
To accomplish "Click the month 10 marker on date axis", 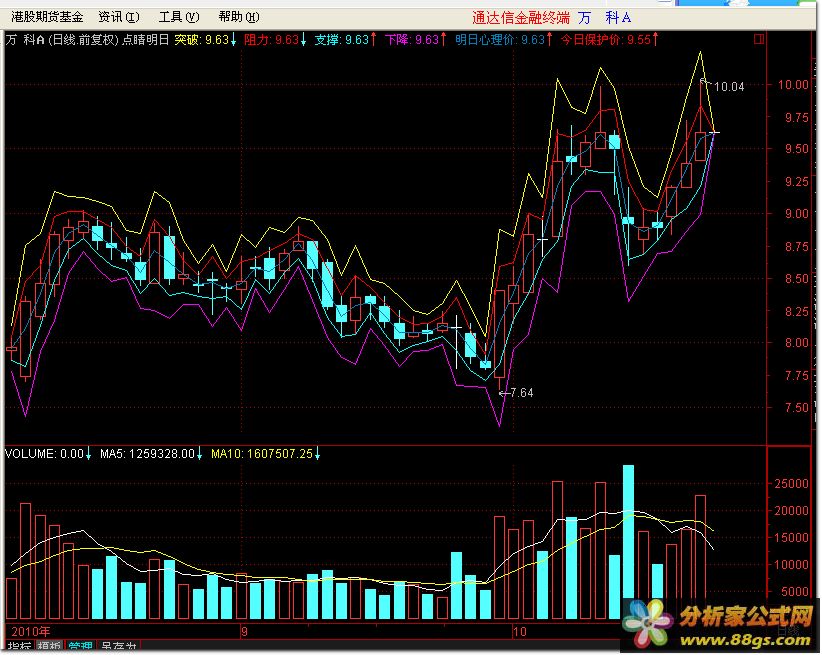I will (520, 631).
